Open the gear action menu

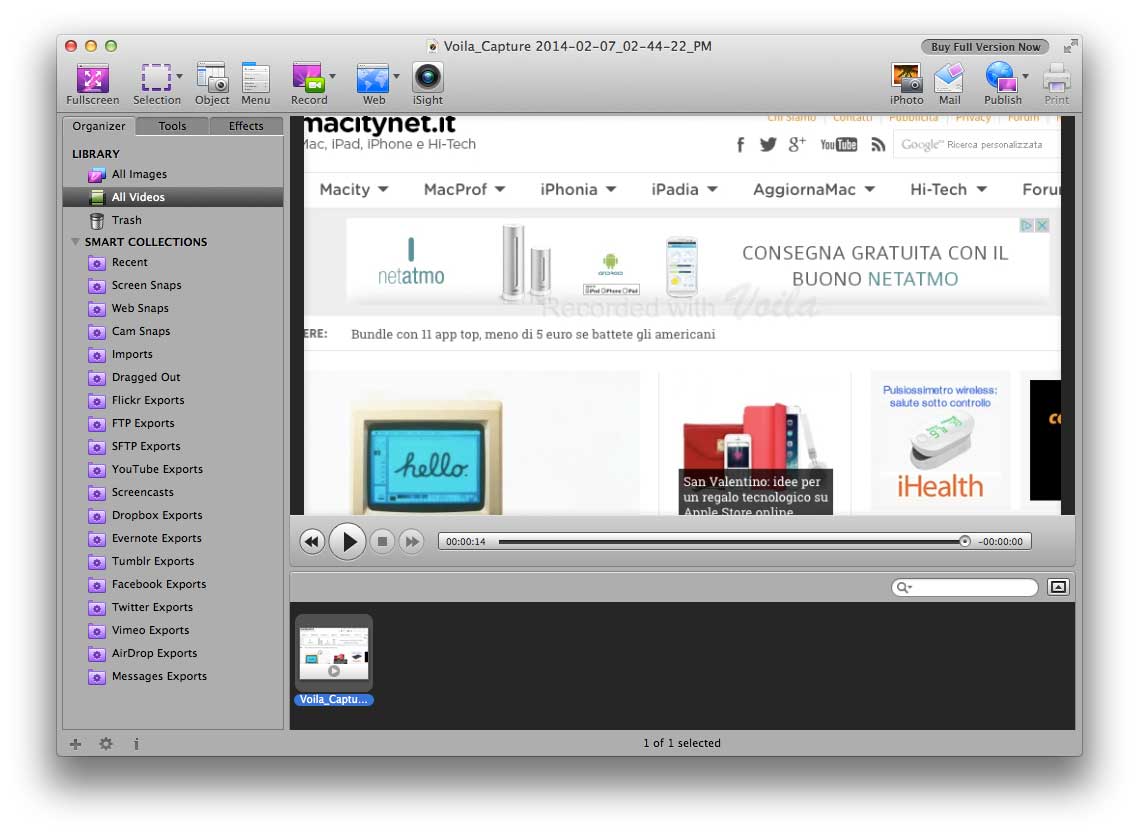pos(106,743)
